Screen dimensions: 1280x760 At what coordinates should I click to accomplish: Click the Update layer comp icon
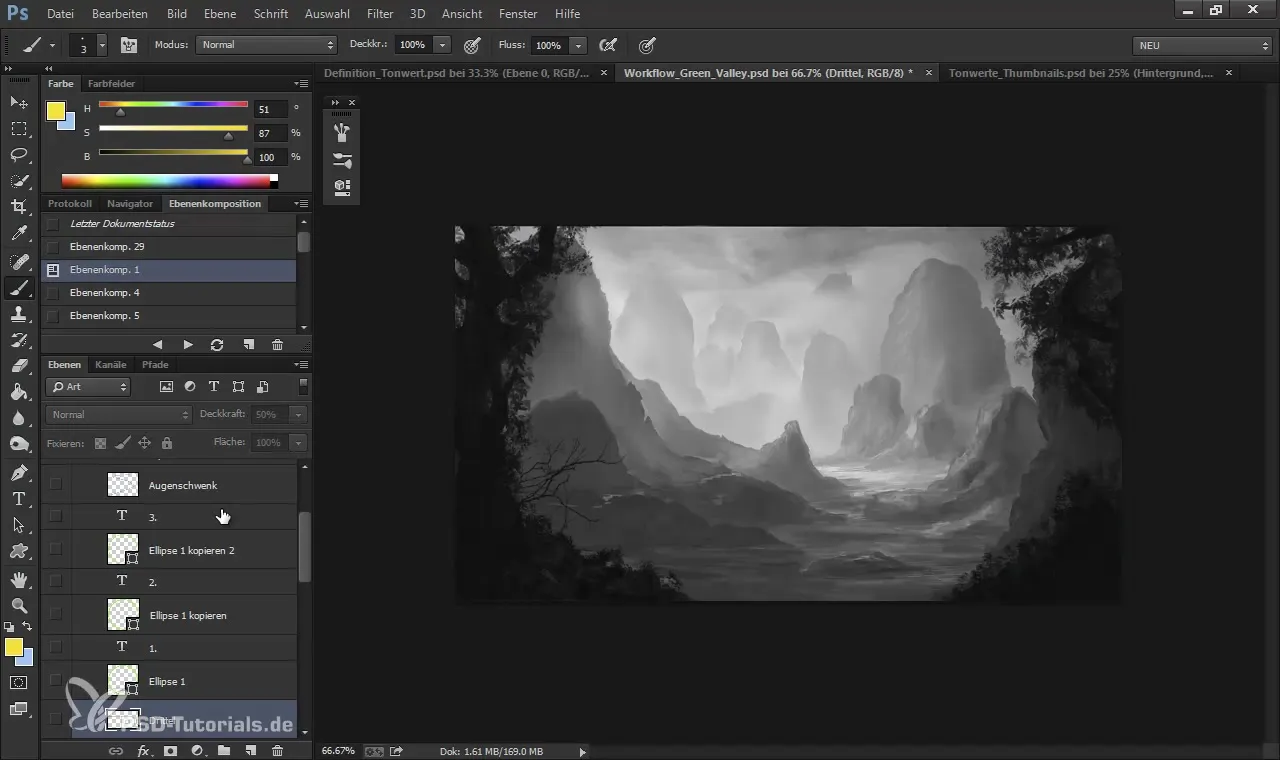[217, 344]
